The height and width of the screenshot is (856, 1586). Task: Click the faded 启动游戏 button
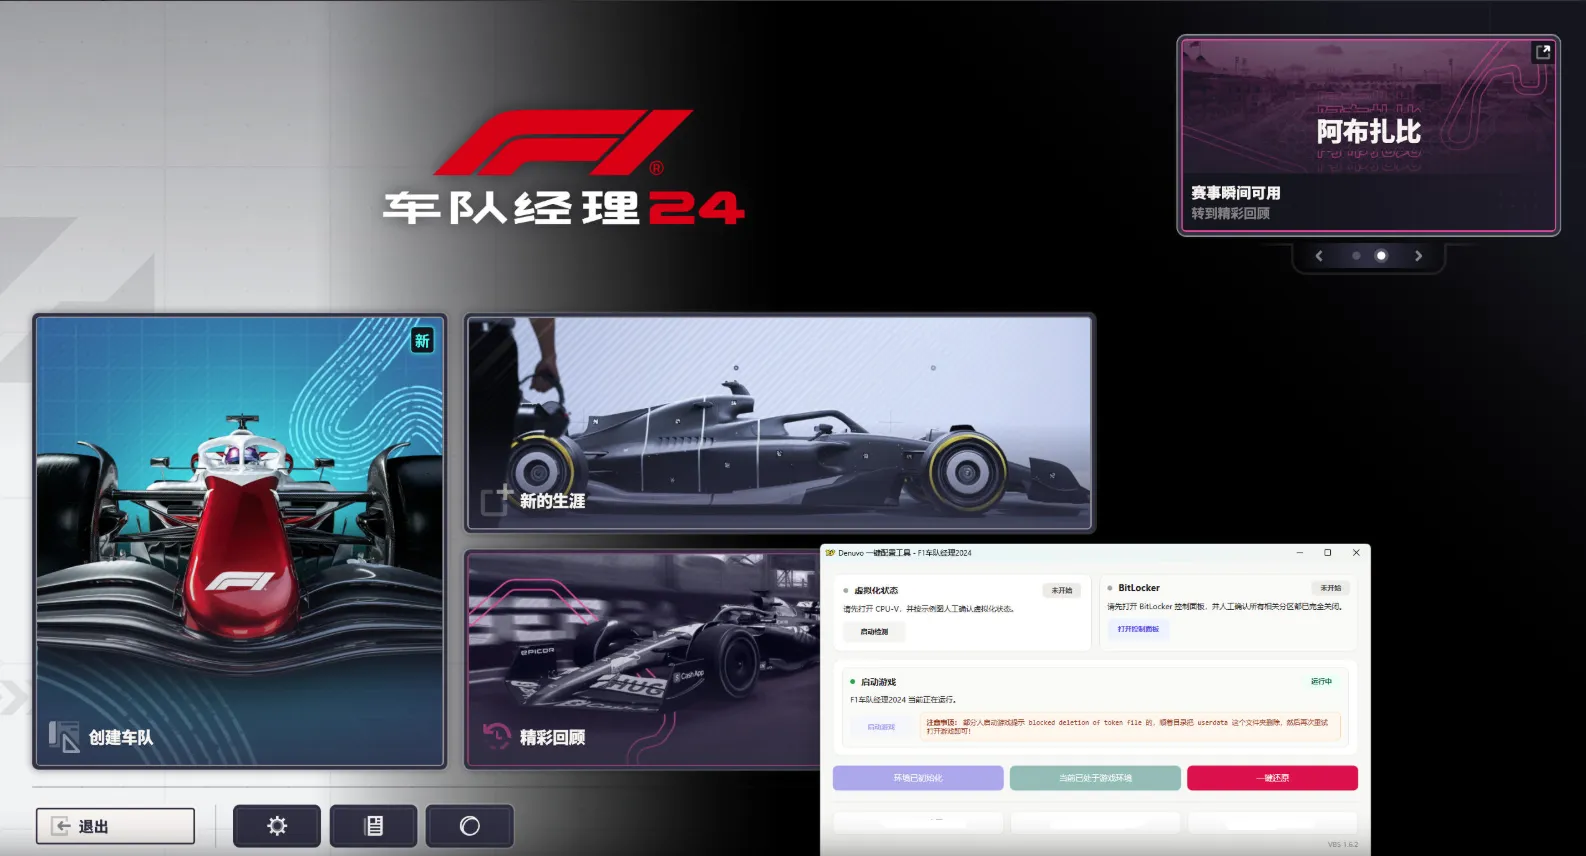881,727
